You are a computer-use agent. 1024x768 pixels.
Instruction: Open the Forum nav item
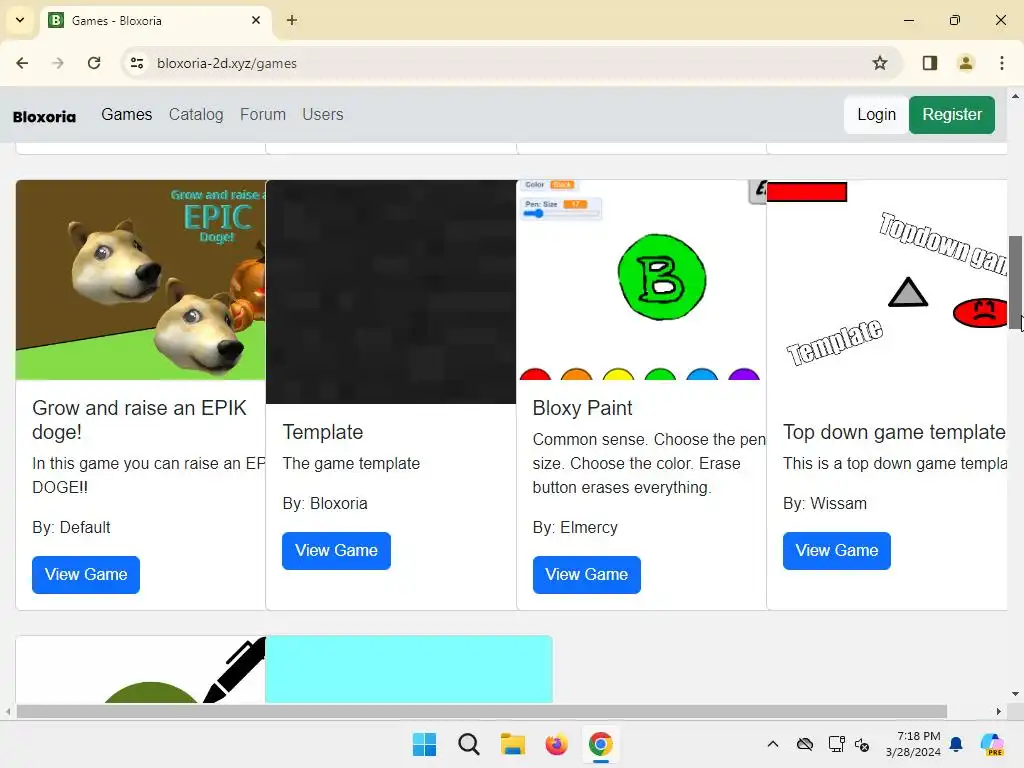pyautogui.click(x=263, y=114)
